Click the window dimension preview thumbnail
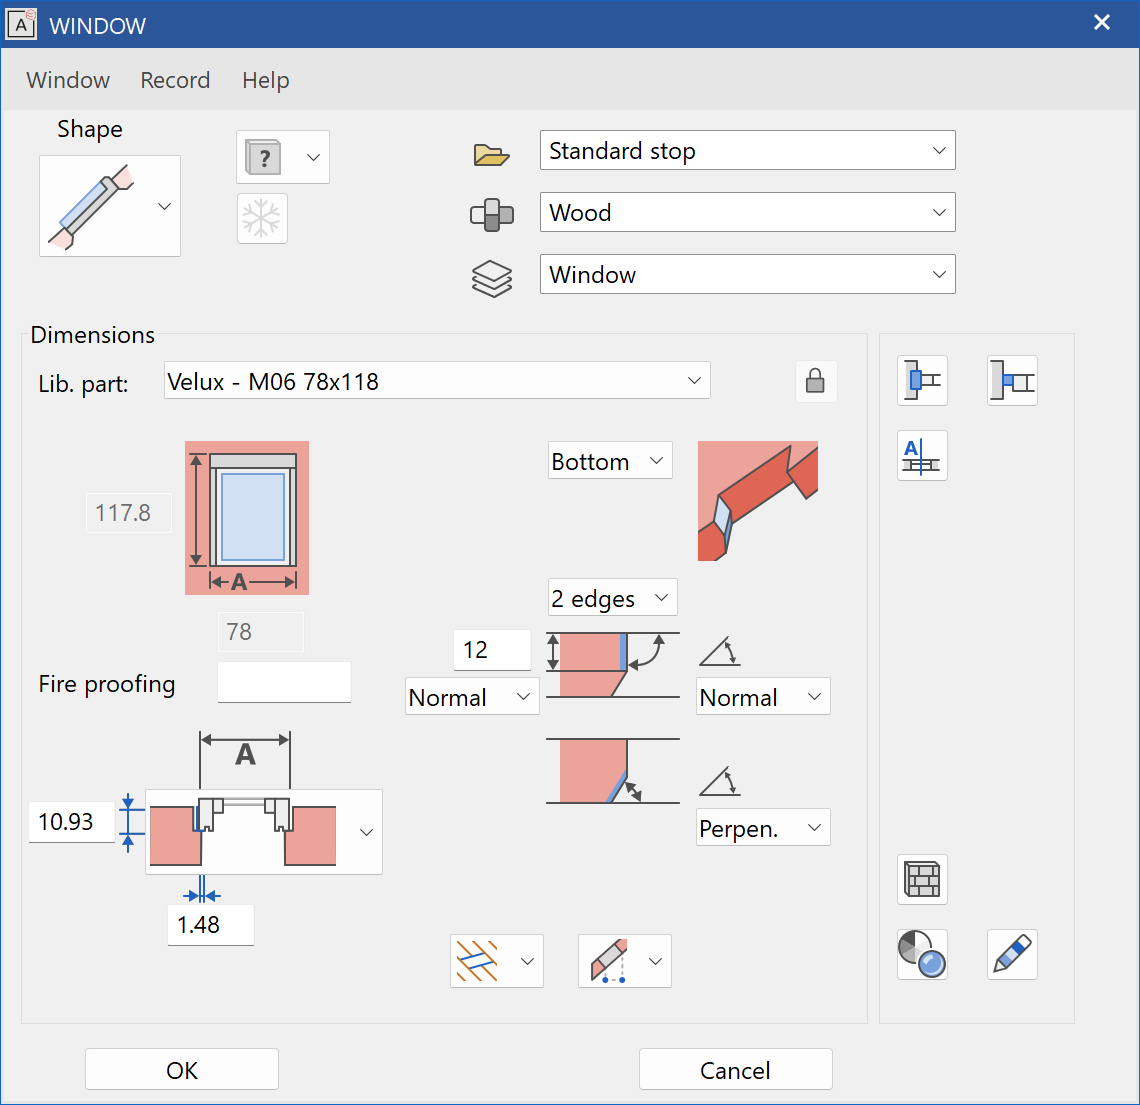 tap(246, 518)
